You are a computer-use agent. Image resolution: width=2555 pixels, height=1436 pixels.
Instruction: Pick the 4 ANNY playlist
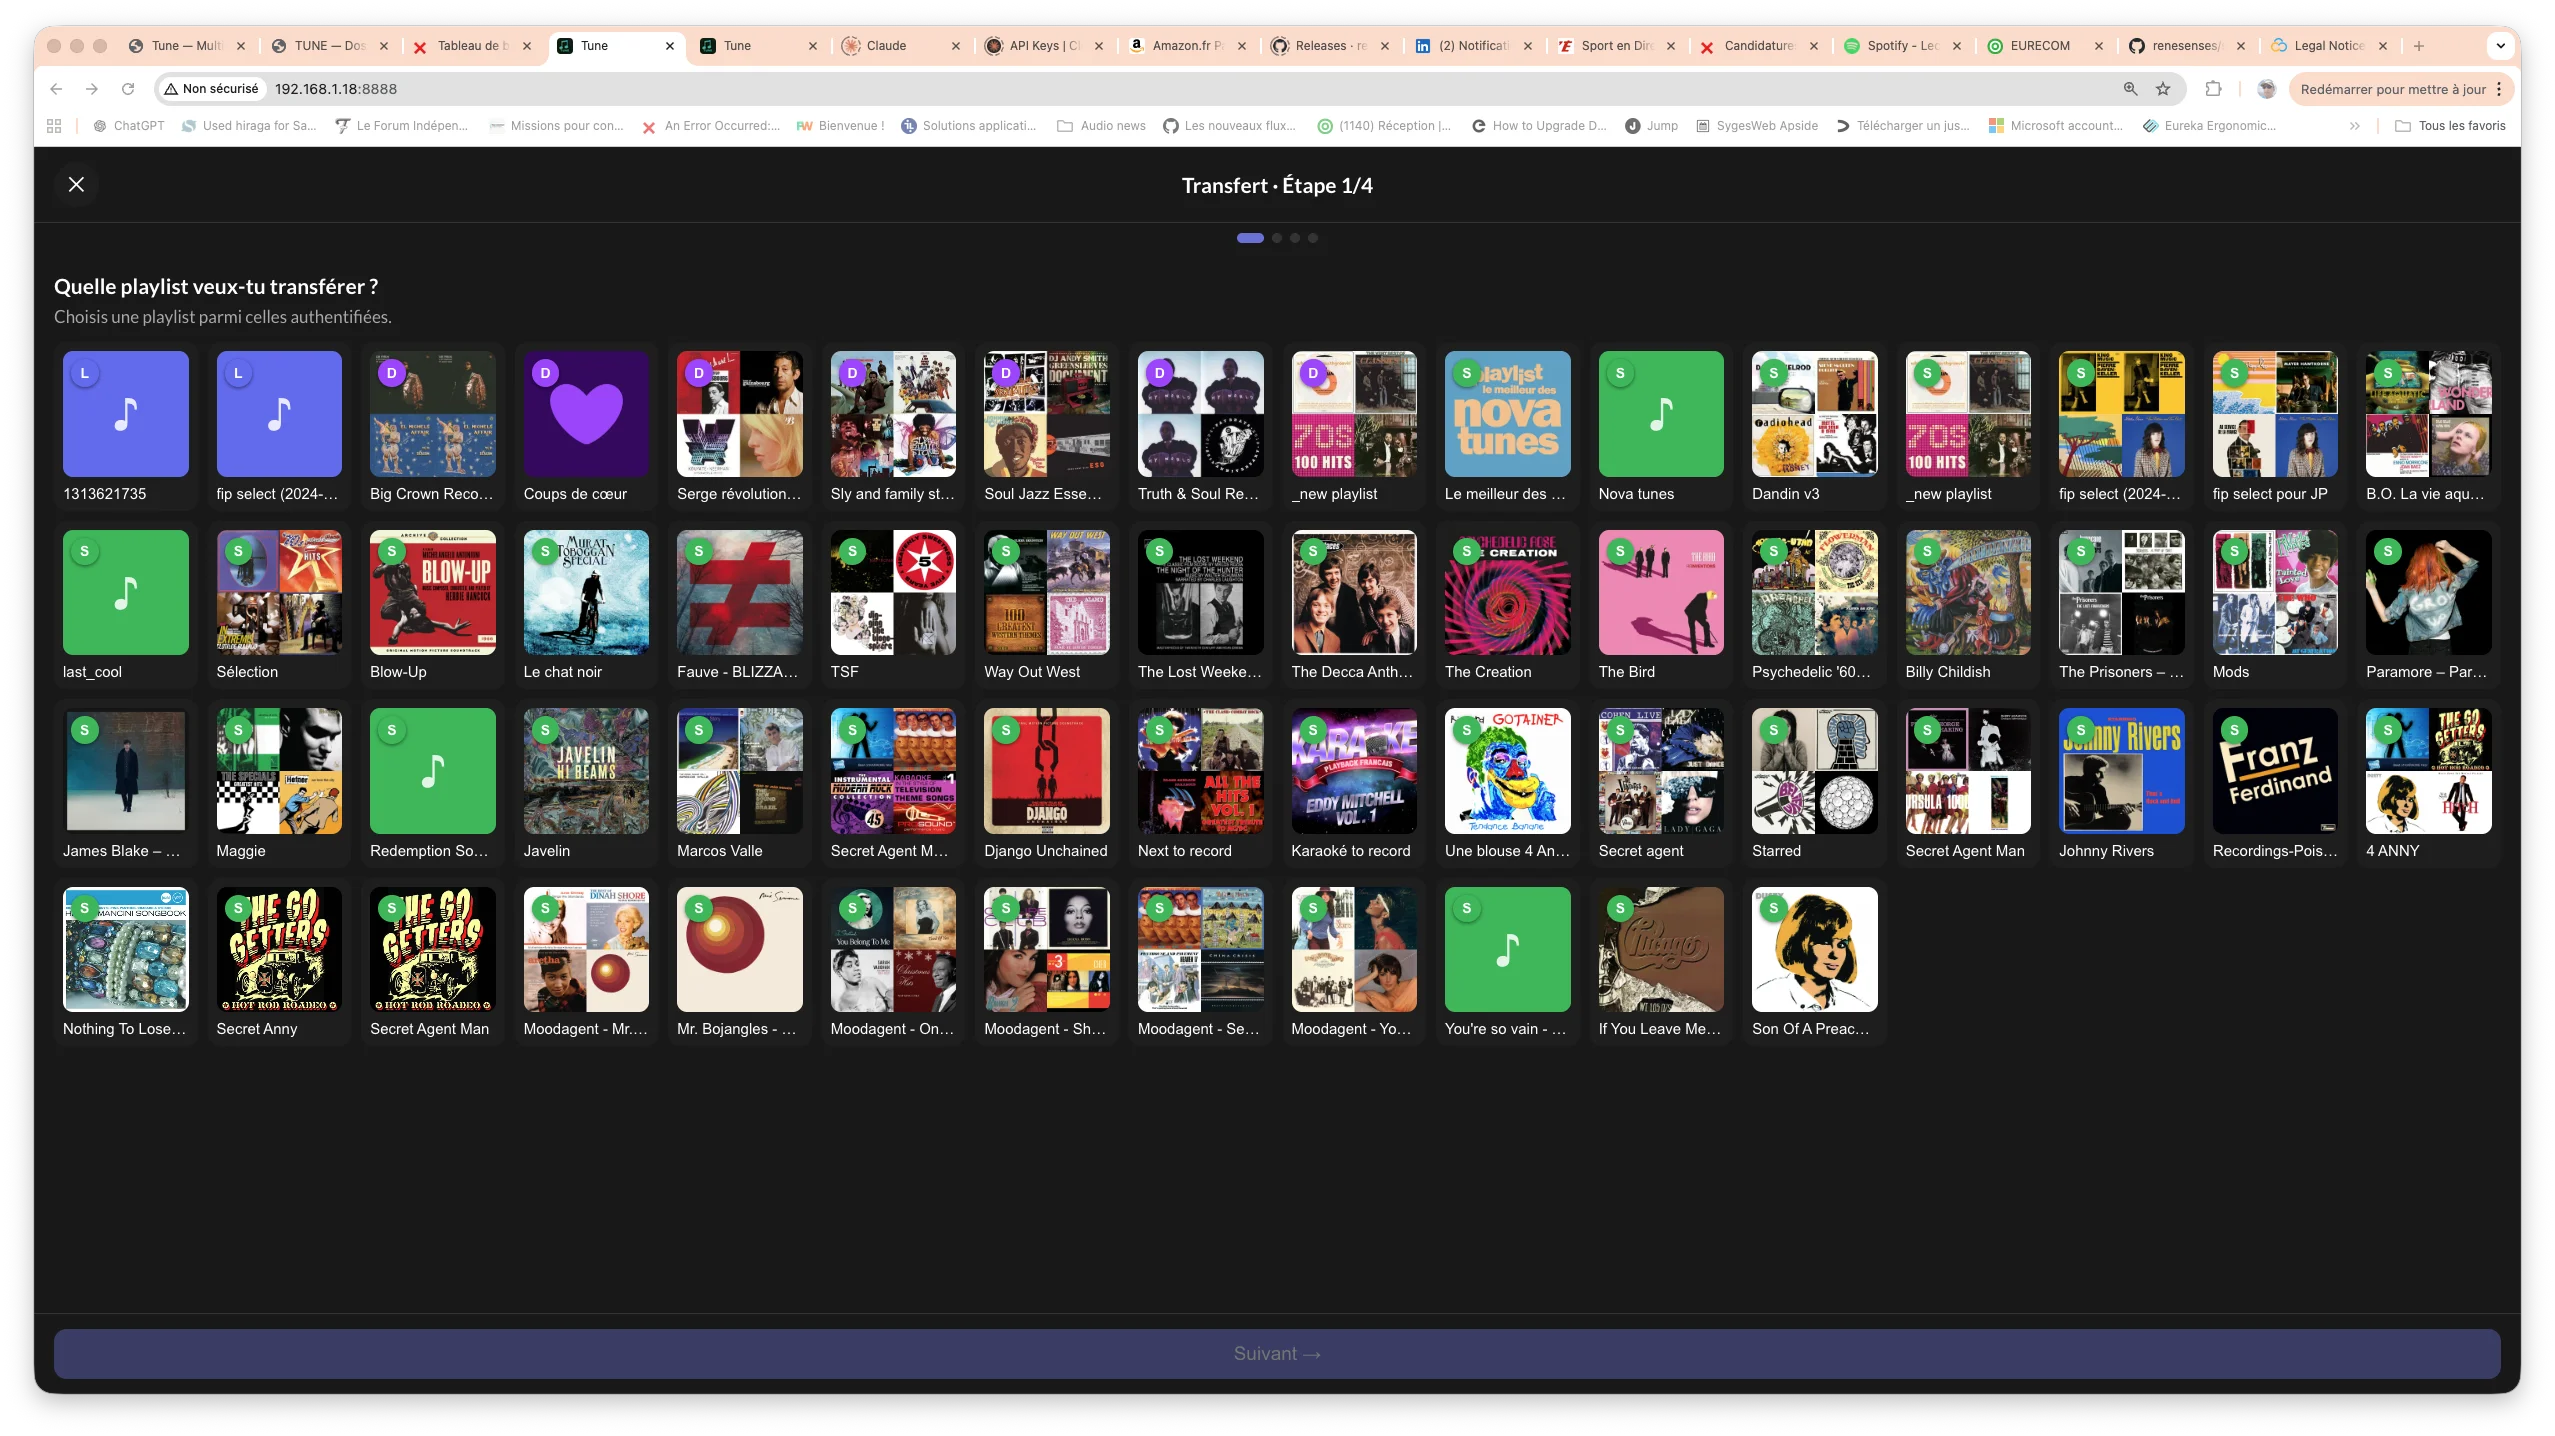coord(2428,785)
